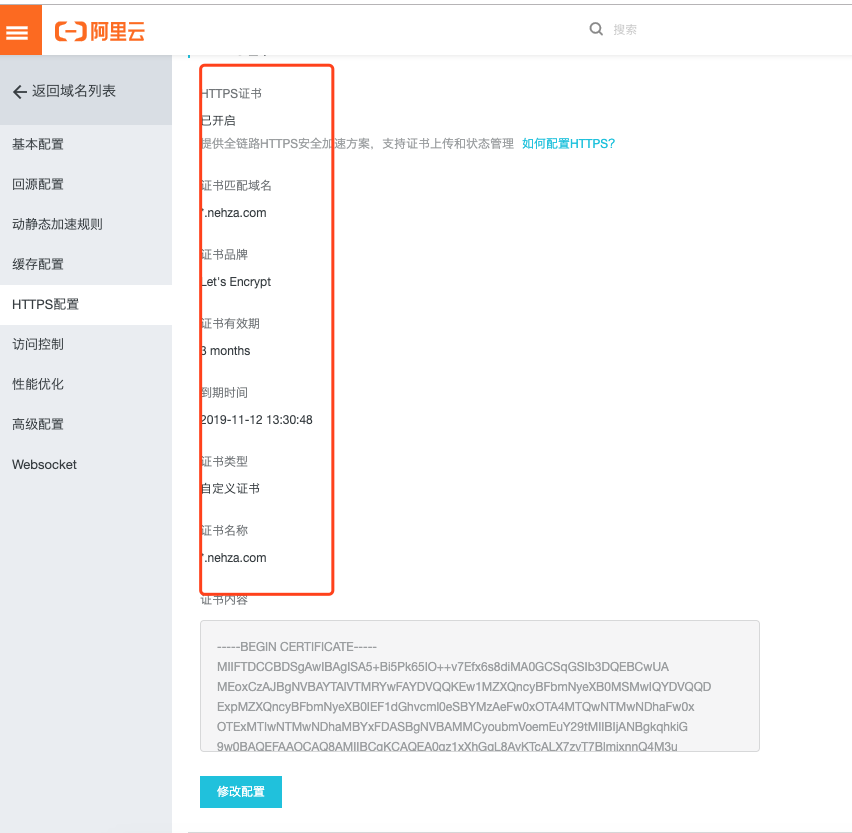Return via 返回域名列表 link text
Viewport: 852px width, 833px height.
point(73,91)
